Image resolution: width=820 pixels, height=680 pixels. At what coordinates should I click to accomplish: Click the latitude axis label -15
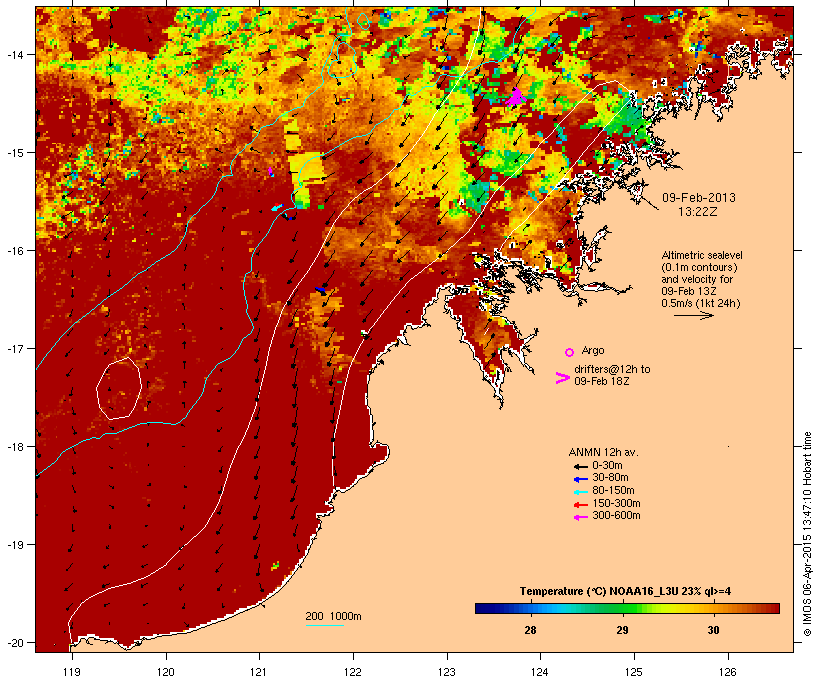click(14, 153)
